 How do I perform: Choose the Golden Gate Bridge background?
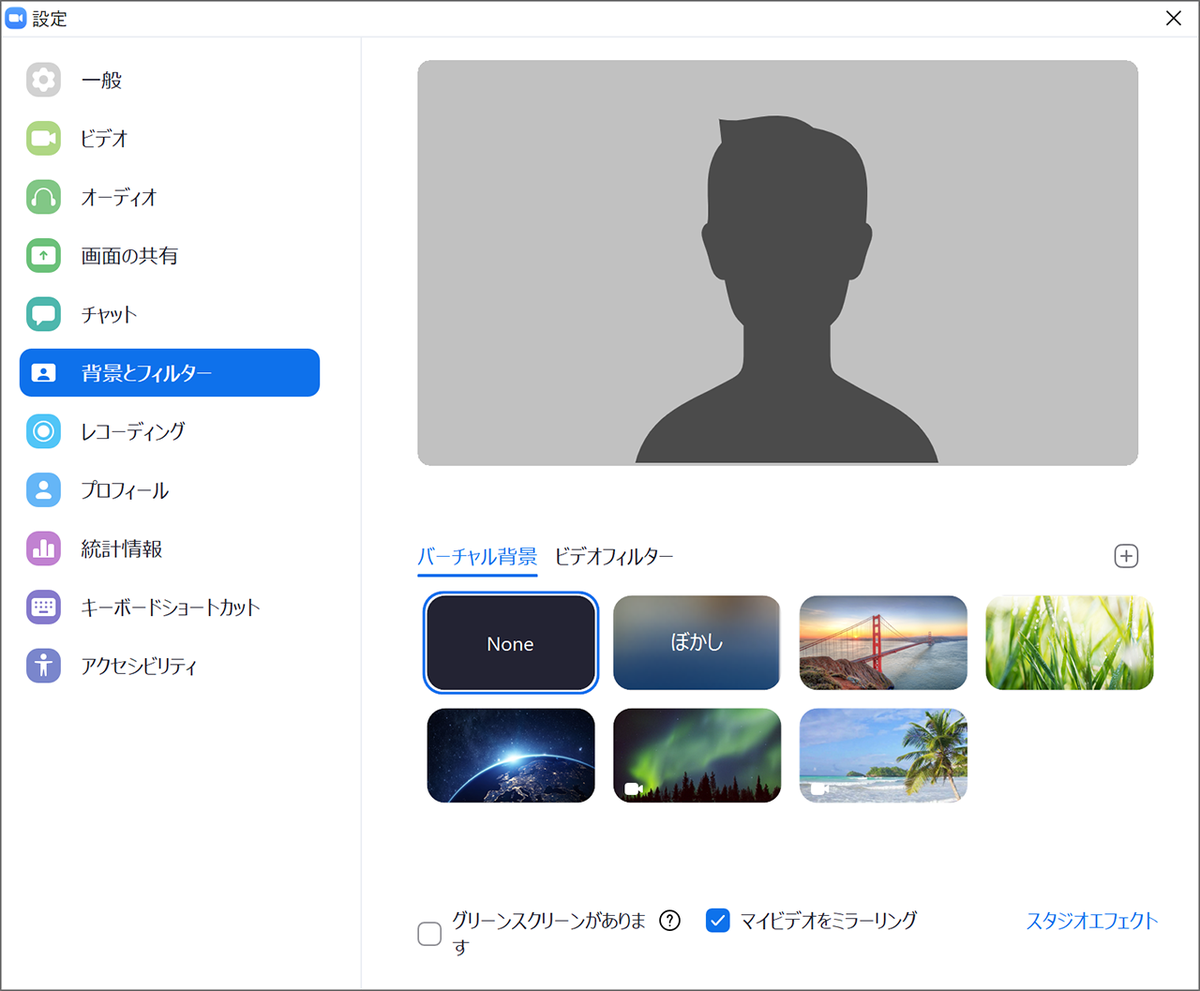click(883, 643)
